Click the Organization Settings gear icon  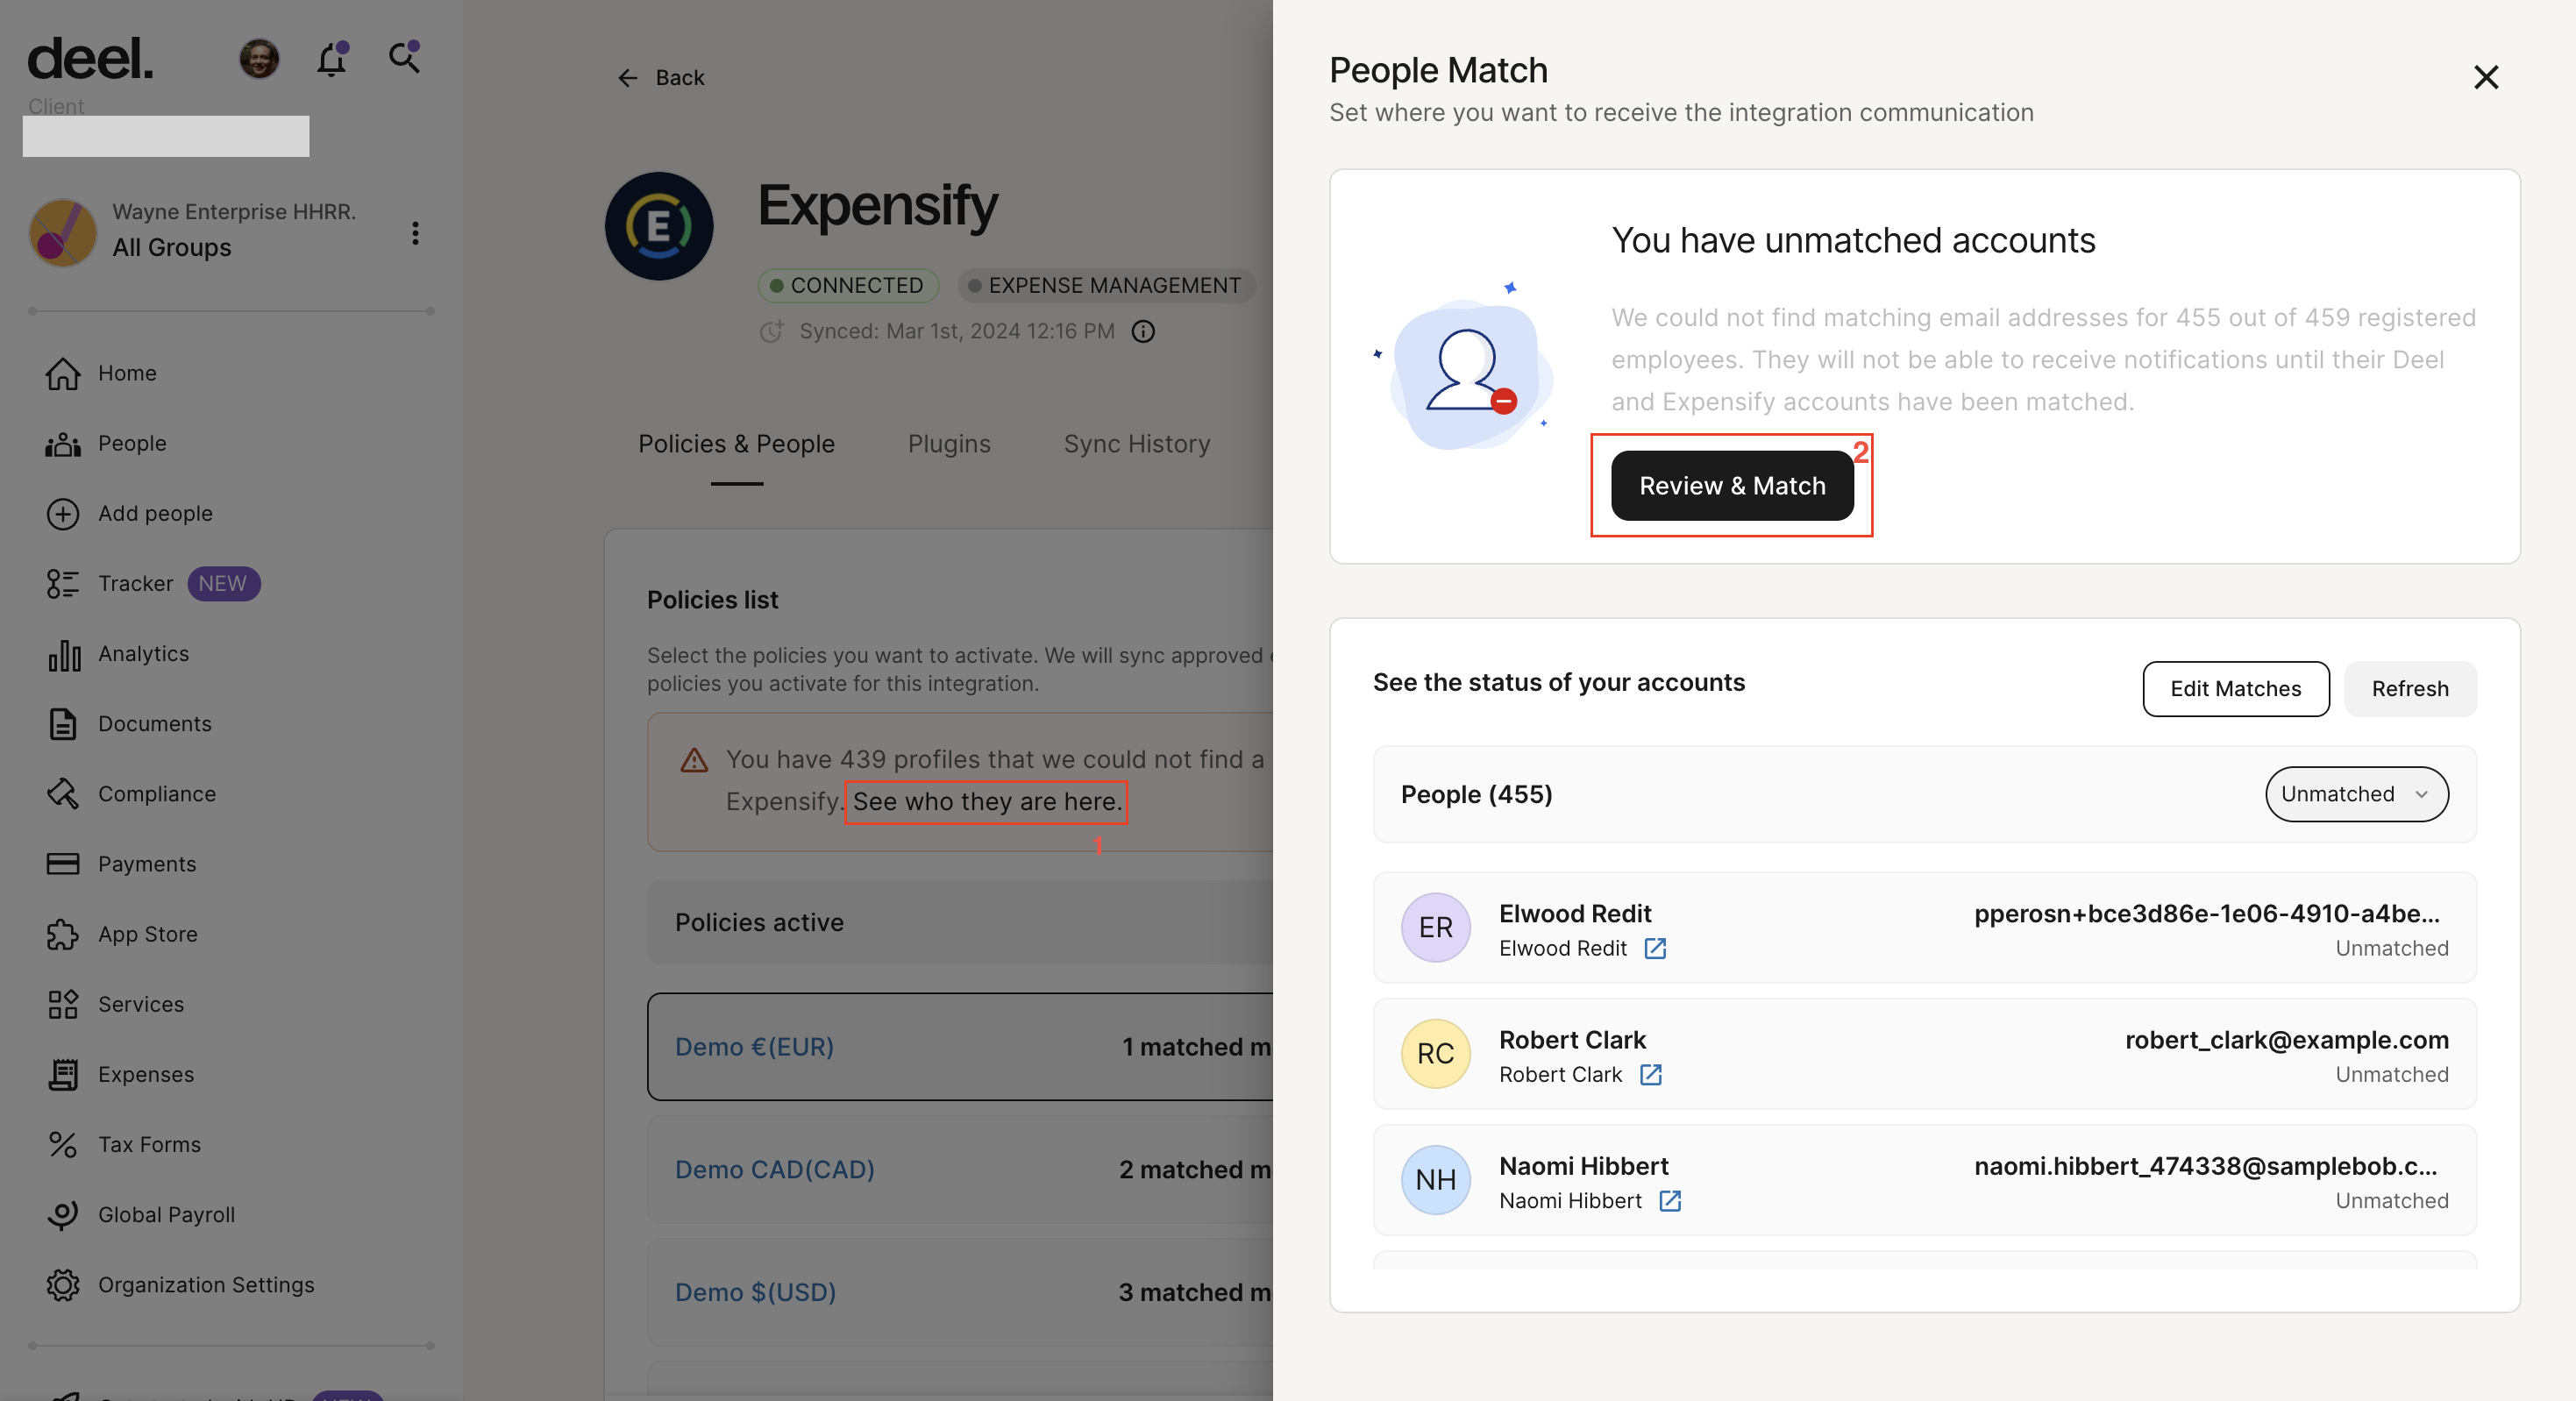(x=62, y=1285)
